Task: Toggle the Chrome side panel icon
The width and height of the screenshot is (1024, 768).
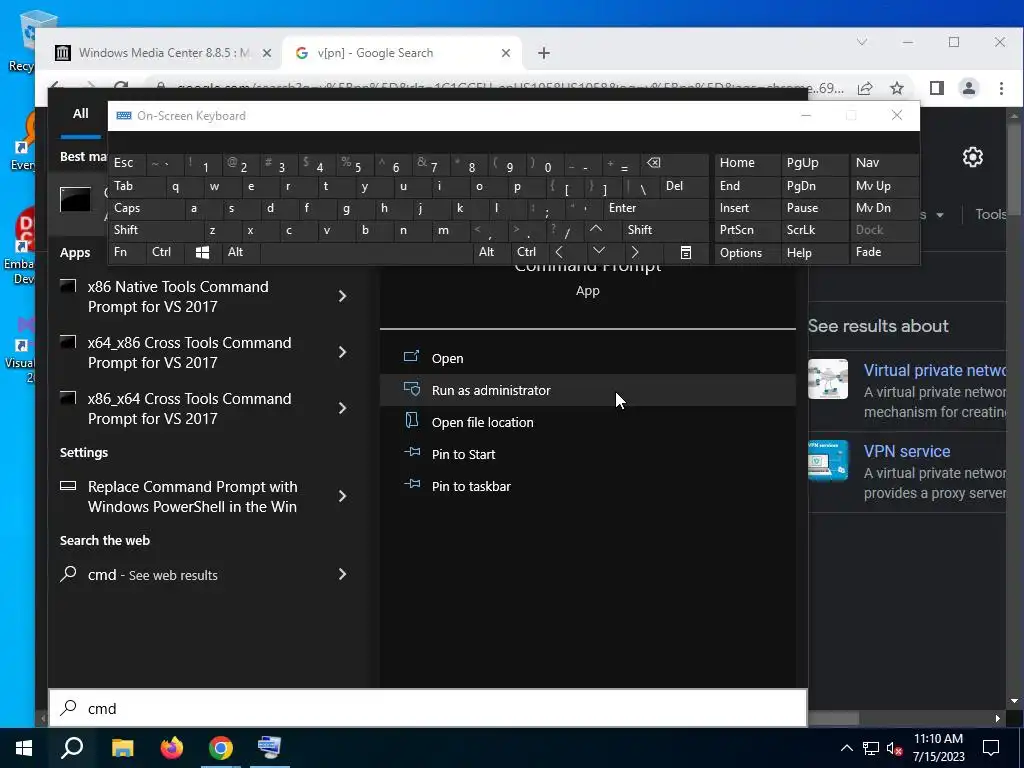Action: click(936, 88)
